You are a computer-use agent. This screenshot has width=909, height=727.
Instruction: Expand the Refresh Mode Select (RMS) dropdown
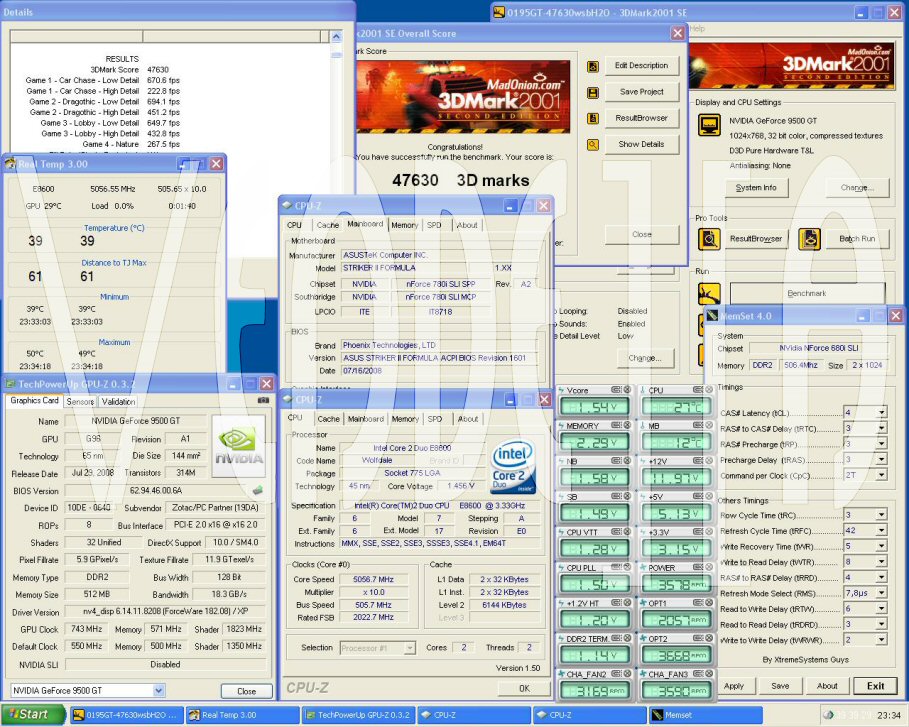click(882, 593)
